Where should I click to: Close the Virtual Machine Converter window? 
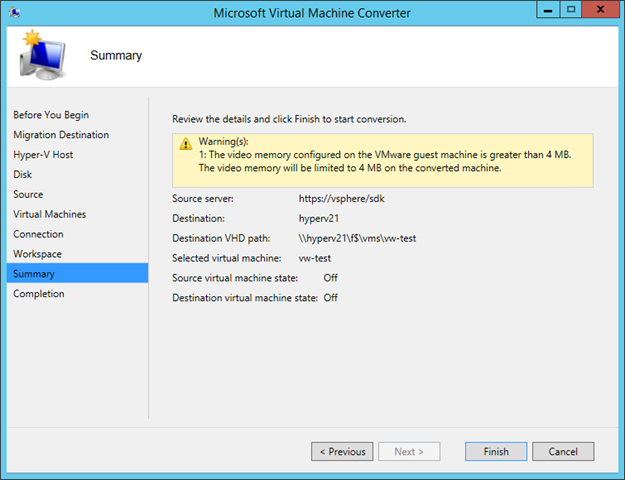(600, 10)
